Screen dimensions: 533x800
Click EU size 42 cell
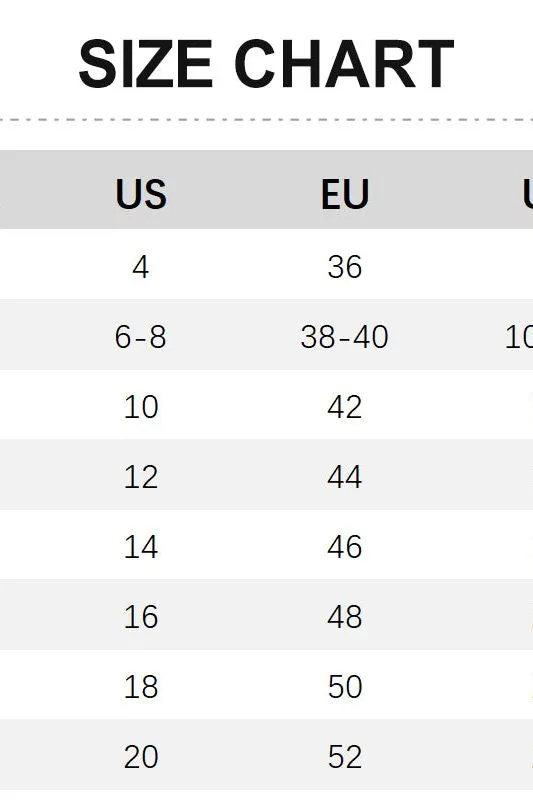(345, 407)
